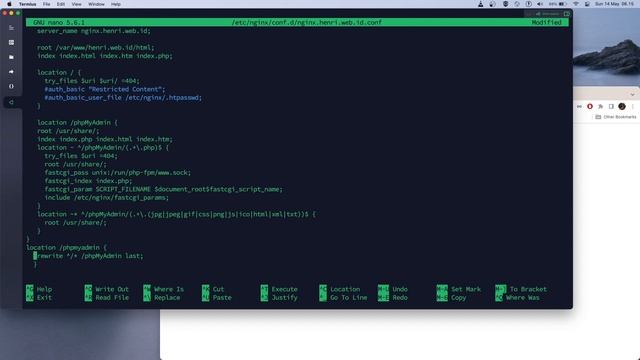Click the fastcgi_pass unix socket line
This screenshot has height=360, width=640.
[118, 173]
